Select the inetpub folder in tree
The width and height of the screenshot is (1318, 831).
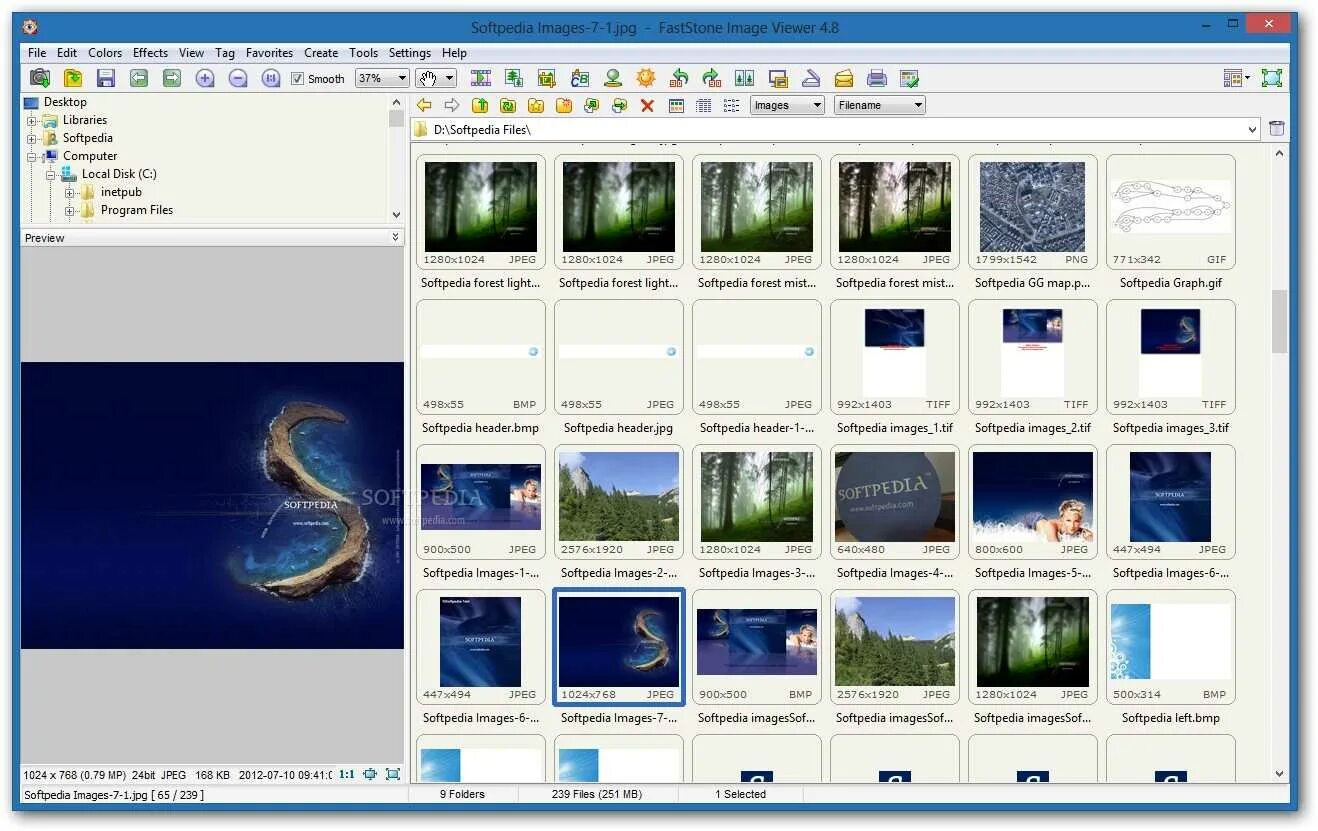[x=121, y=192]
